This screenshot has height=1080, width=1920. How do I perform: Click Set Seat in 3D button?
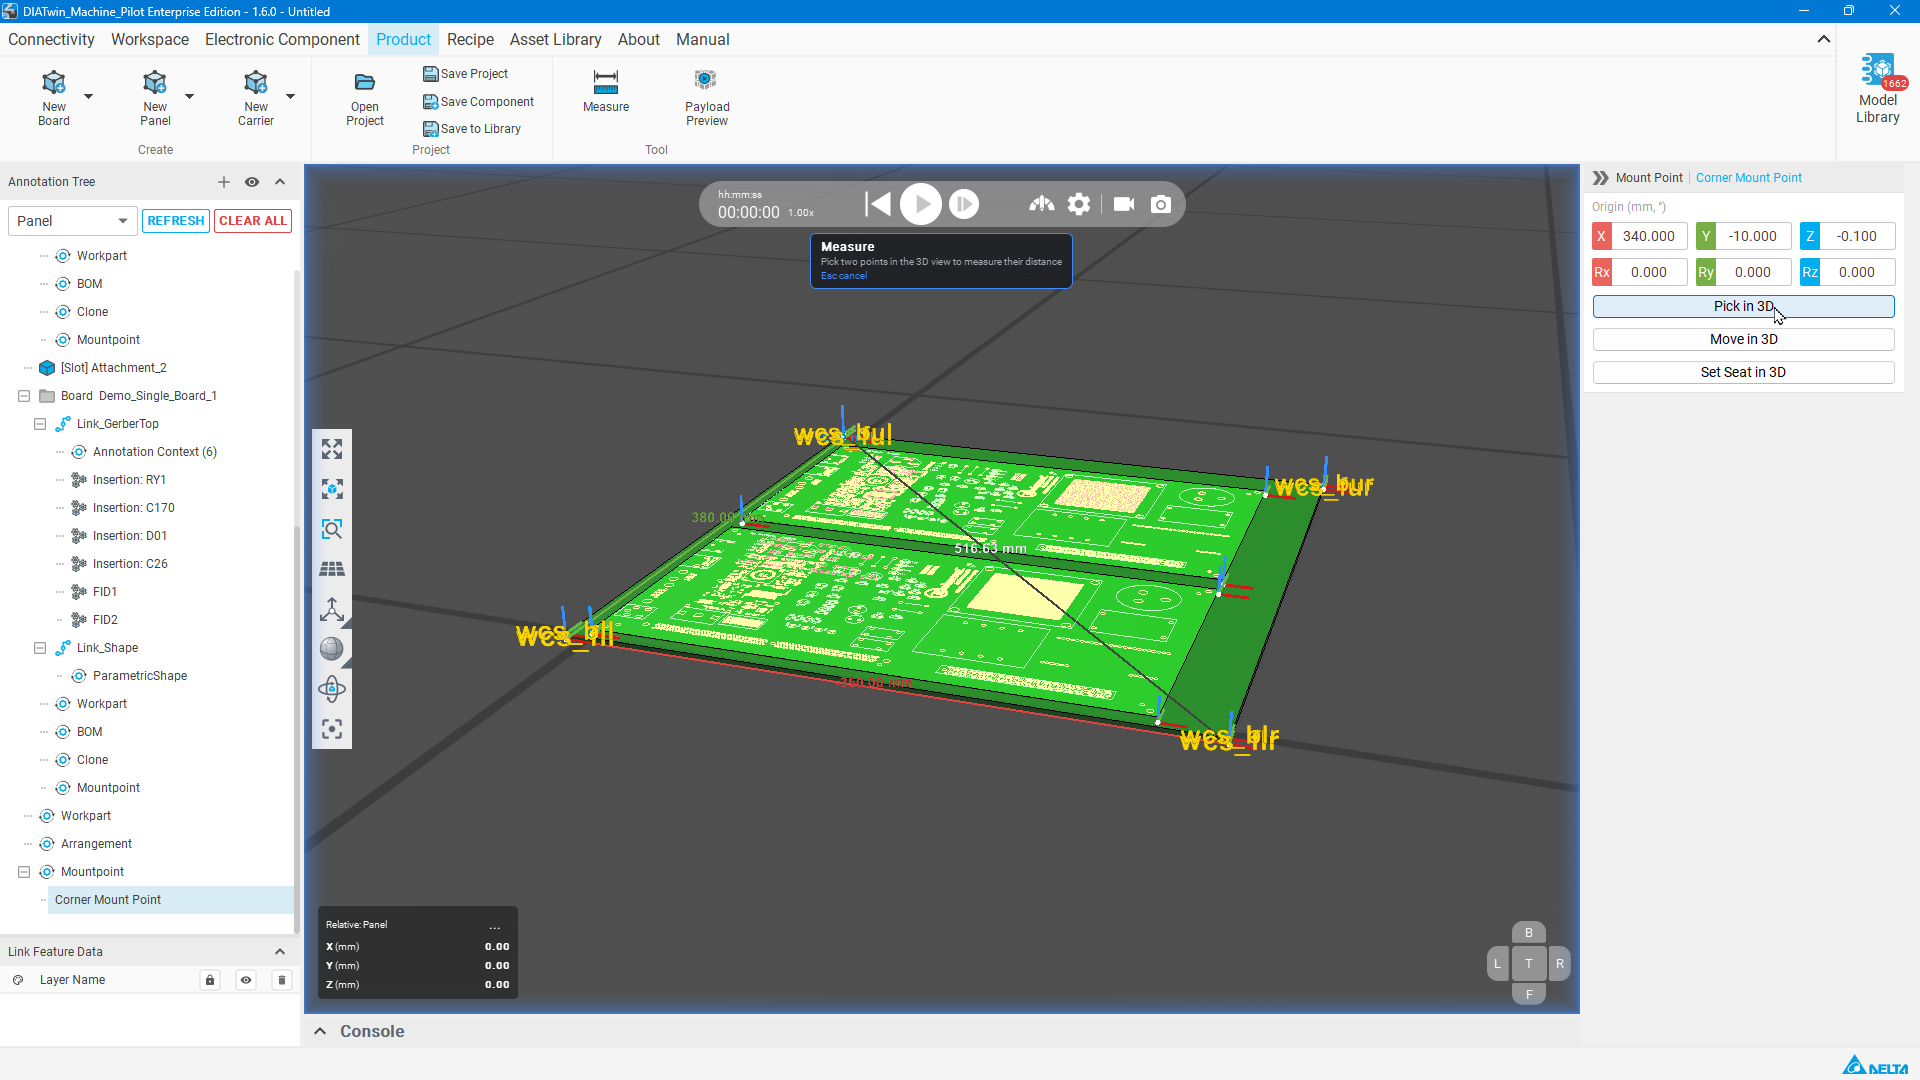(x=1743, y=372)
